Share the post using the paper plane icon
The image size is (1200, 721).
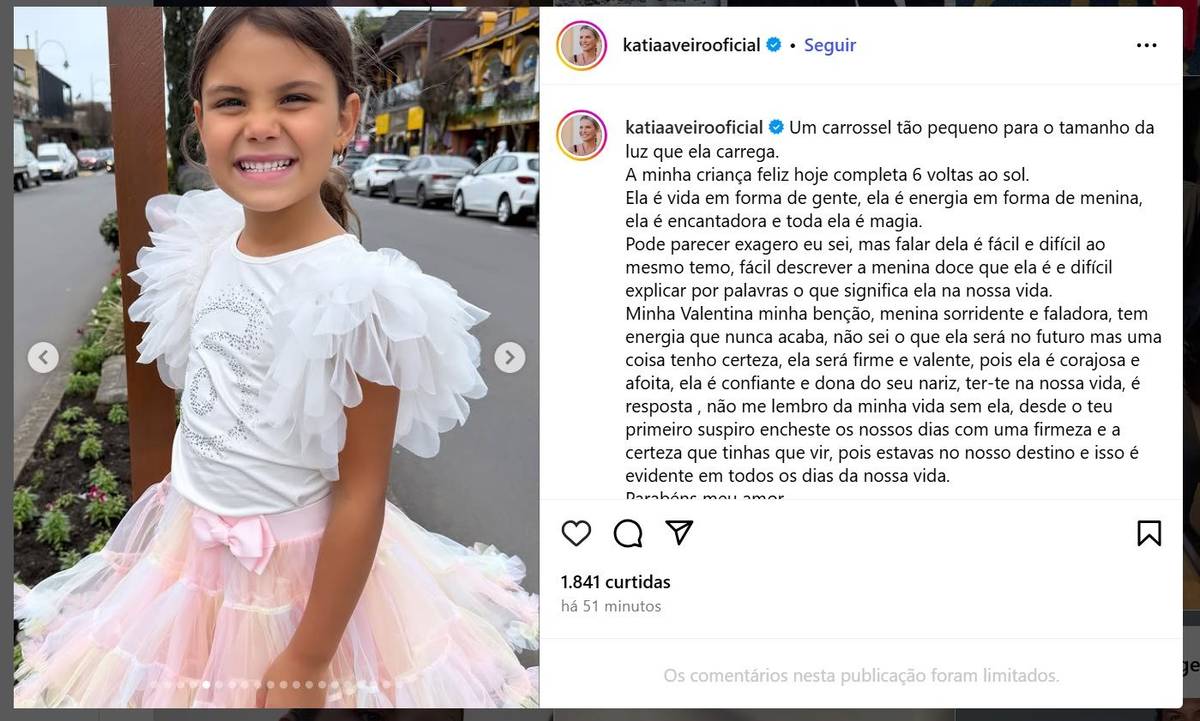tap(680, 533)
